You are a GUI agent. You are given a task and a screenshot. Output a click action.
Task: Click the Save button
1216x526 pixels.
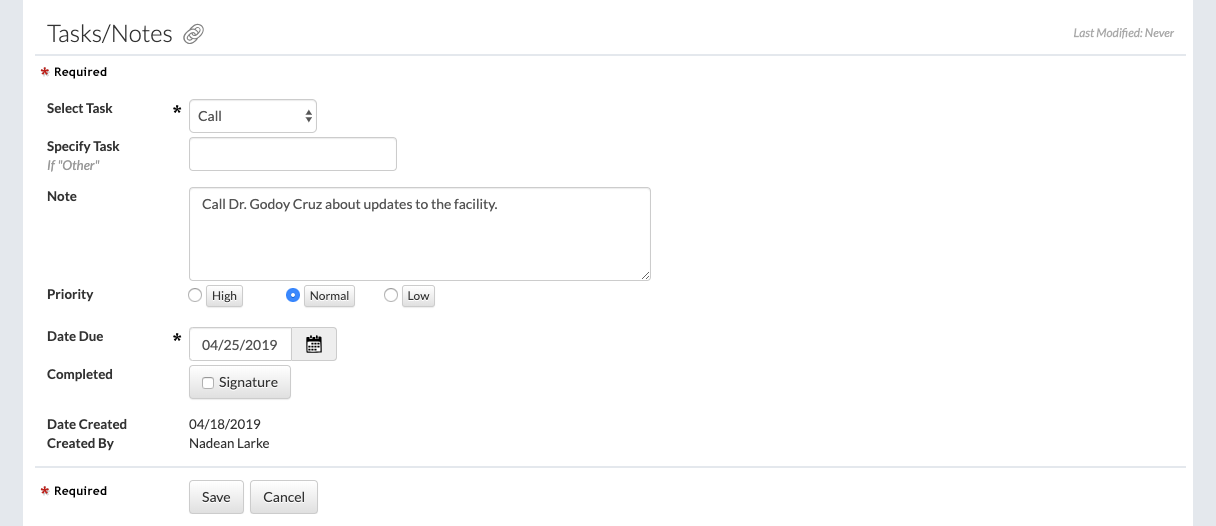click(x=216, y=497)
